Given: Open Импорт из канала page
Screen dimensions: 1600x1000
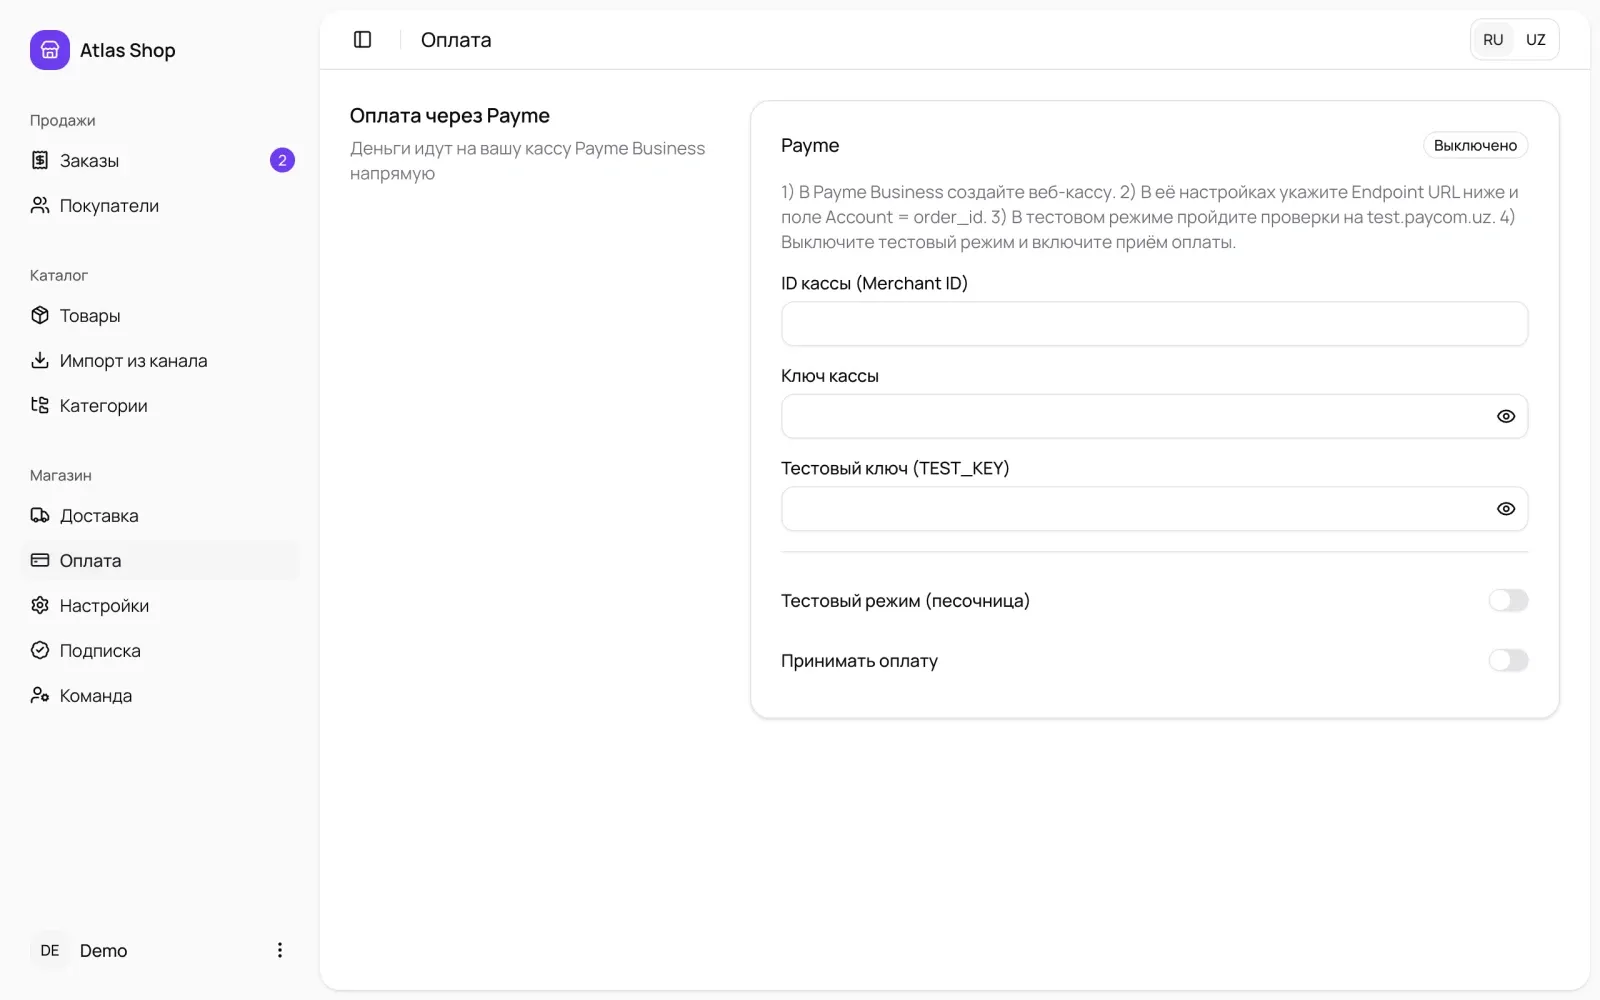Looking at the screenshot, I should [x=160, y=360].
